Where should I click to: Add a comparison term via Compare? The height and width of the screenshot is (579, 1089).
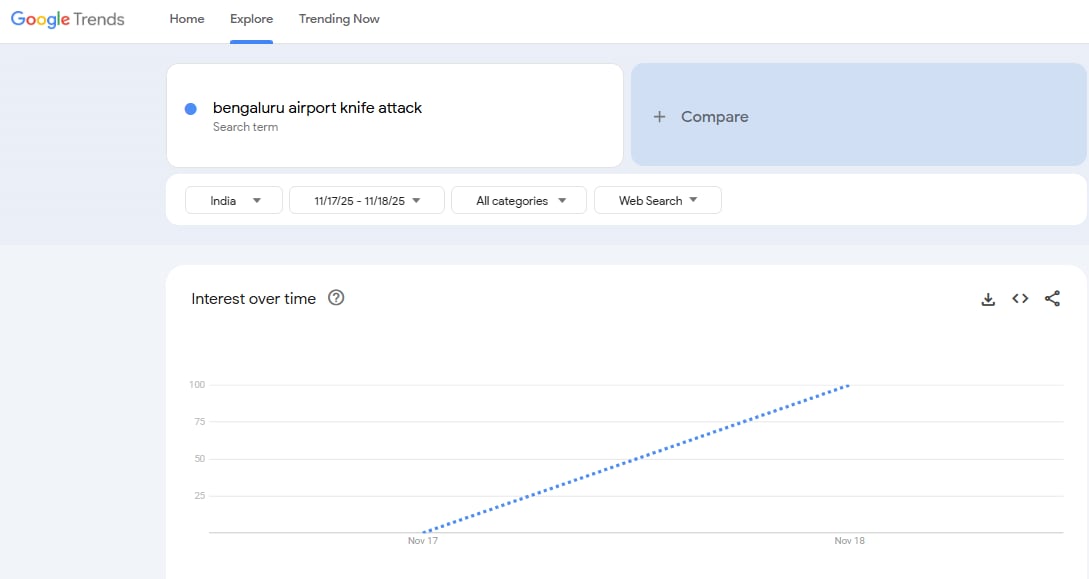pos(858,115)
